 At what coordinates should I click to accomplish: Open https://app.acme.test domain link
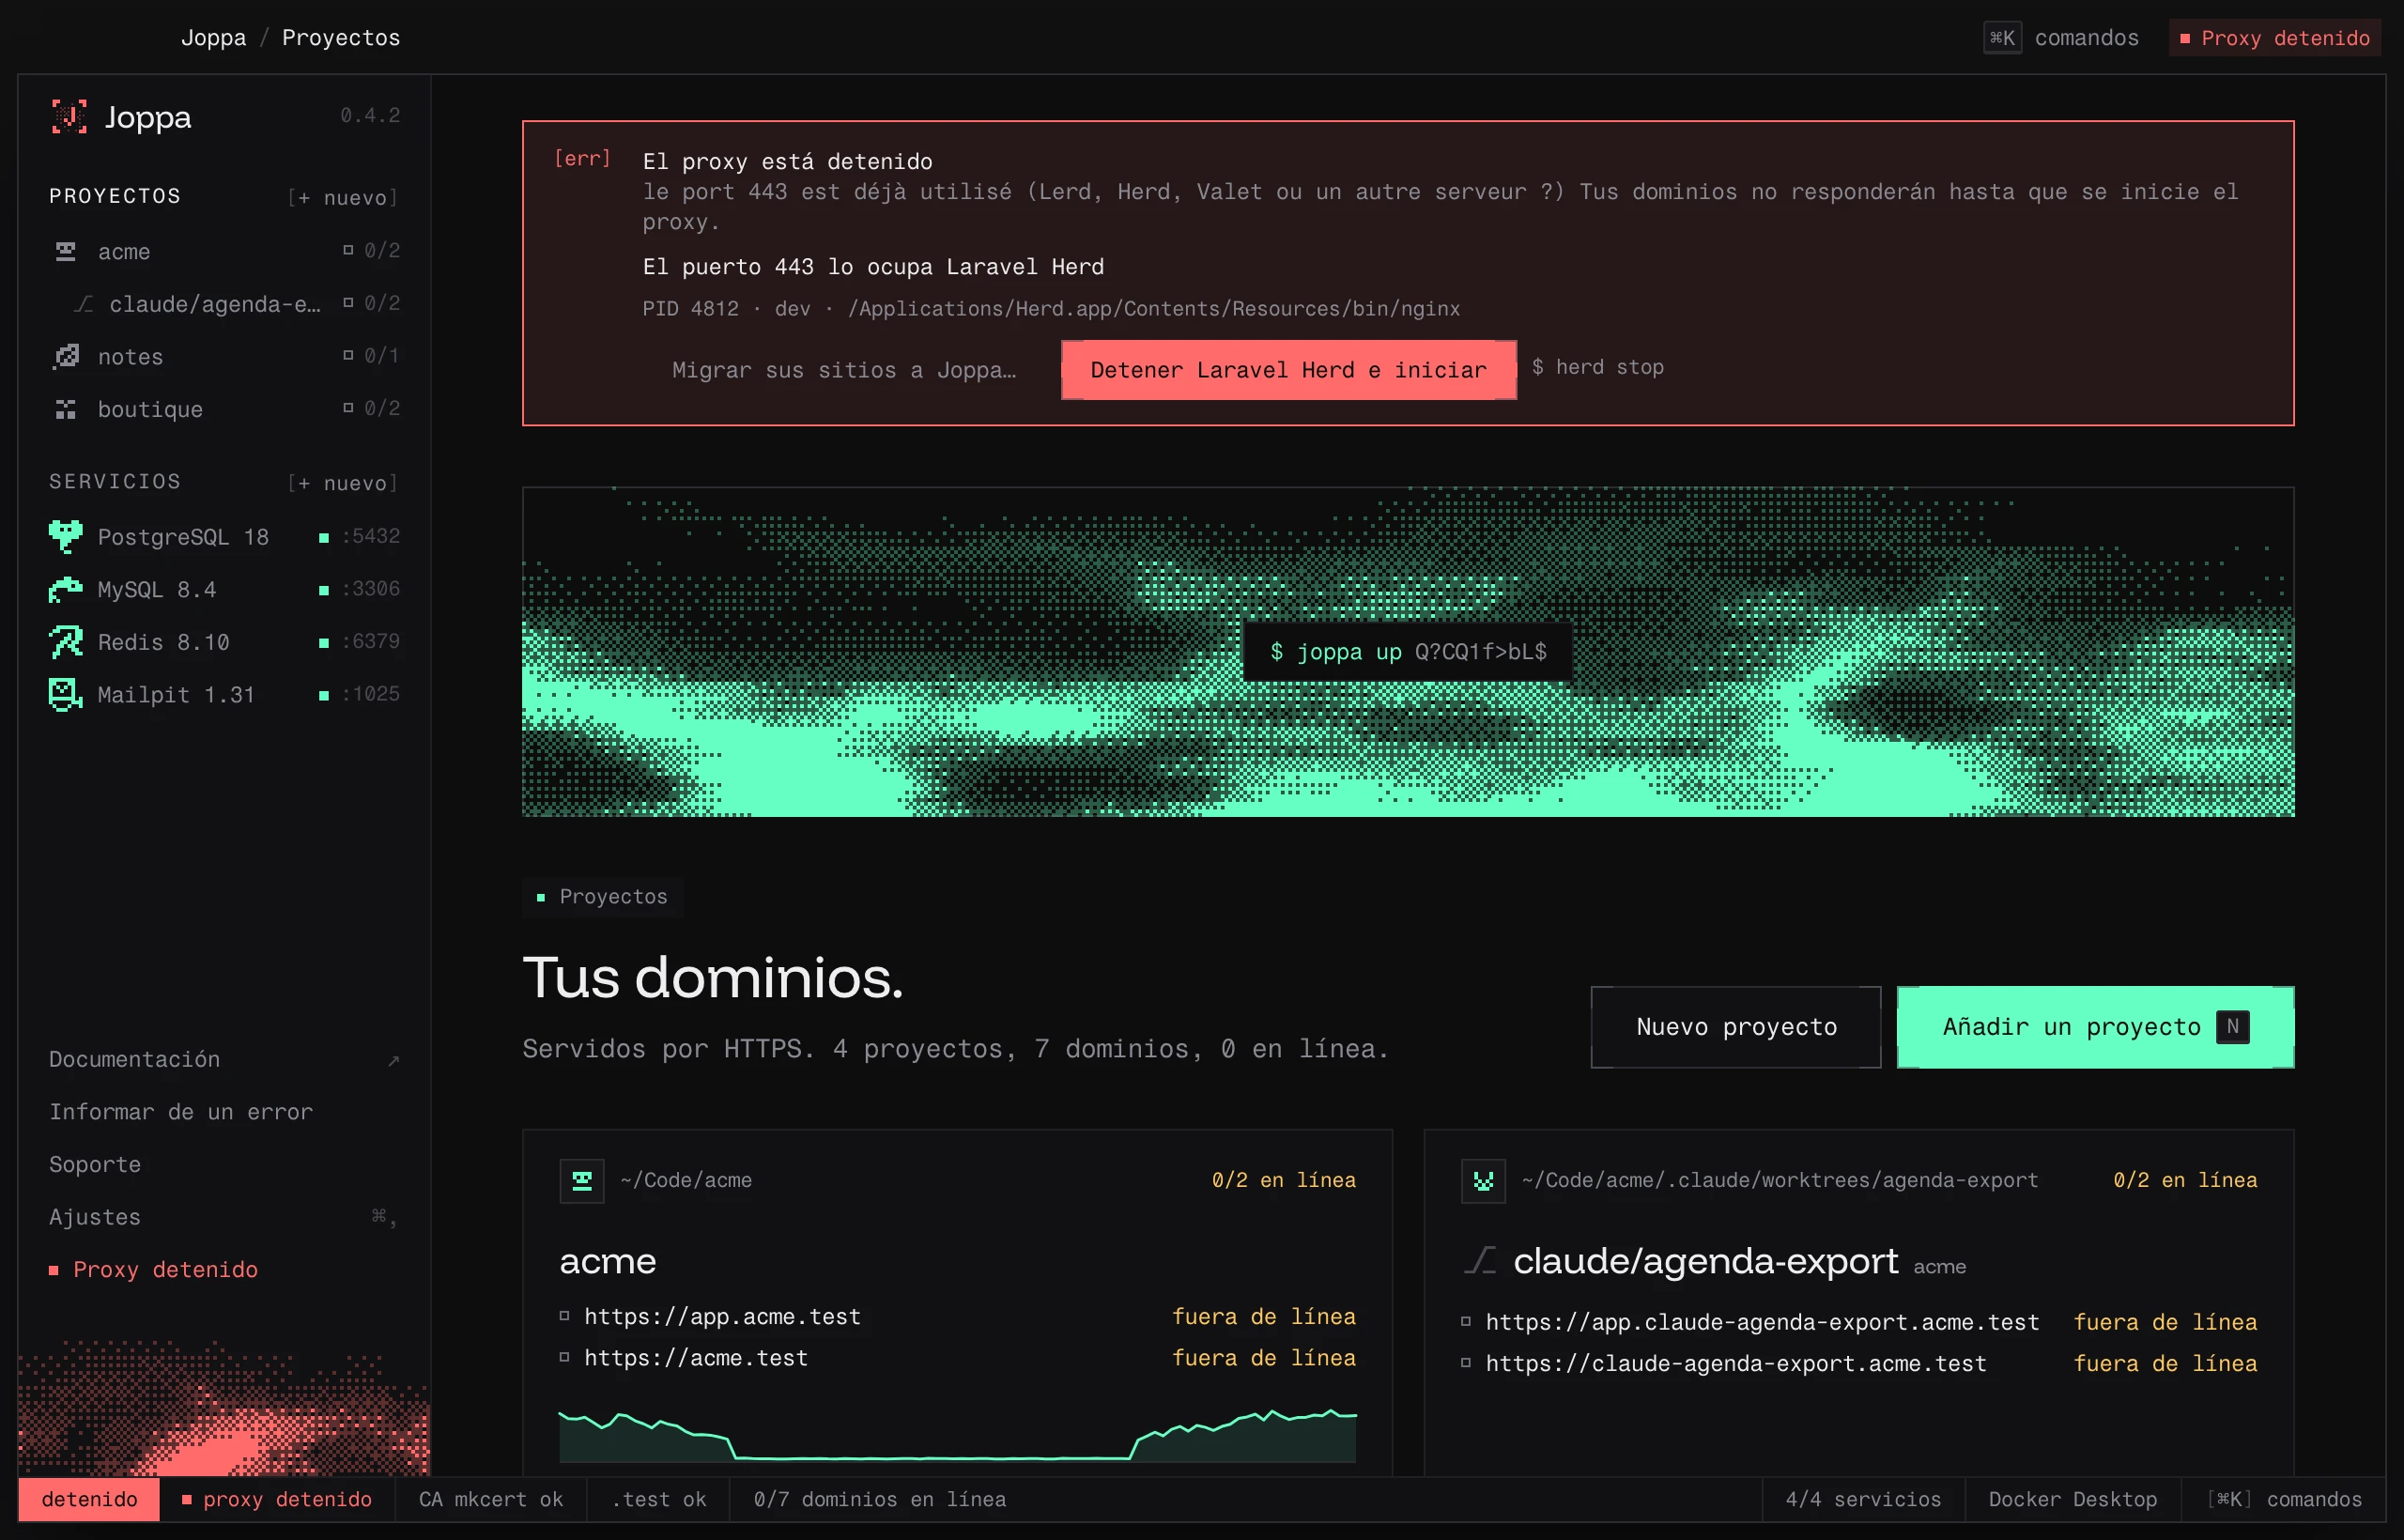(722, 1316)
